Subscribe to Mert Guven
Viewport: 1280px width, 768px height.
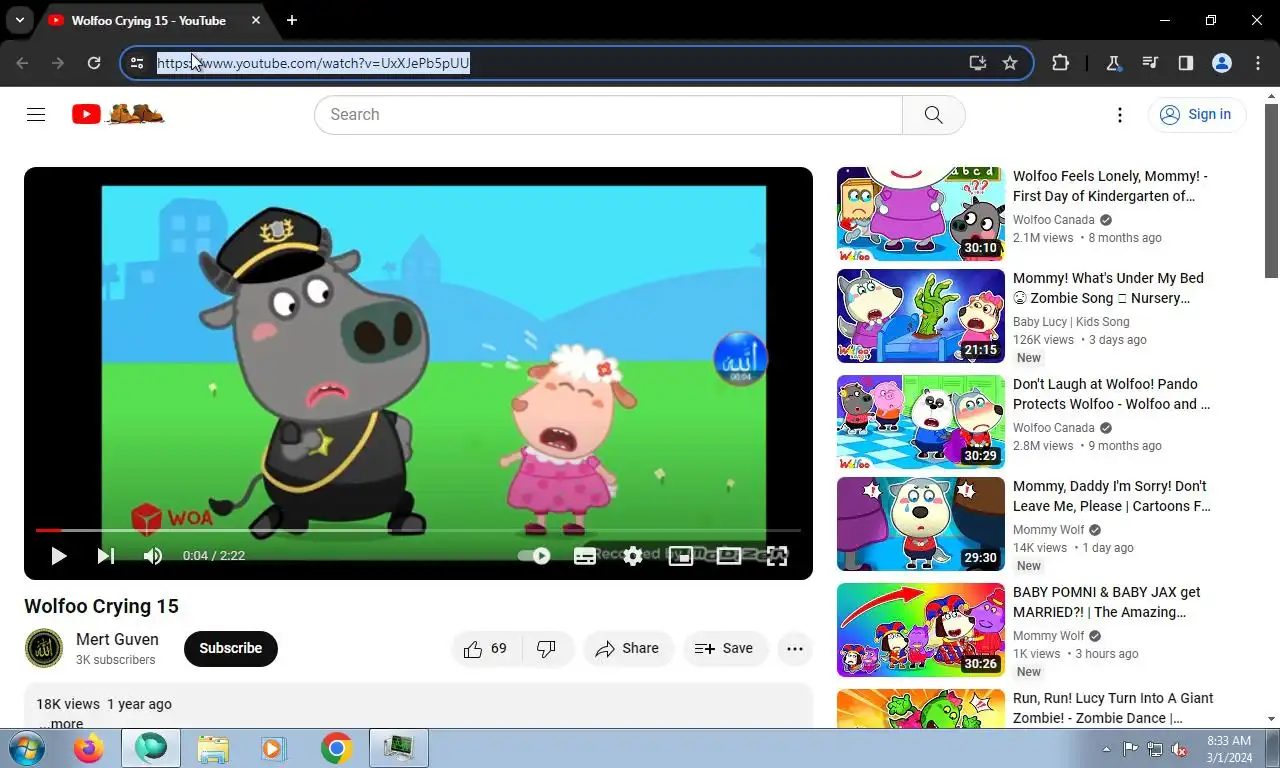[231, 648]
